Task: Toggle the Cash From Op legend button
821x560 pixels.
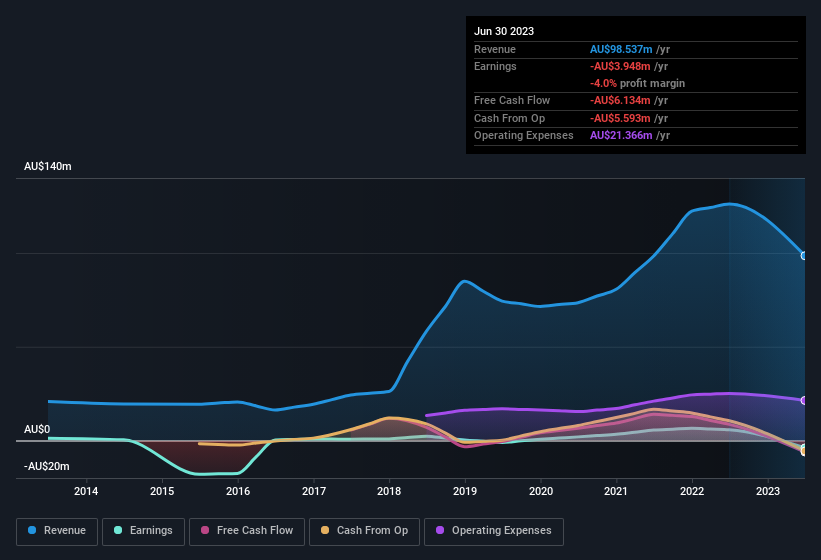Action: tap(364, 531)
